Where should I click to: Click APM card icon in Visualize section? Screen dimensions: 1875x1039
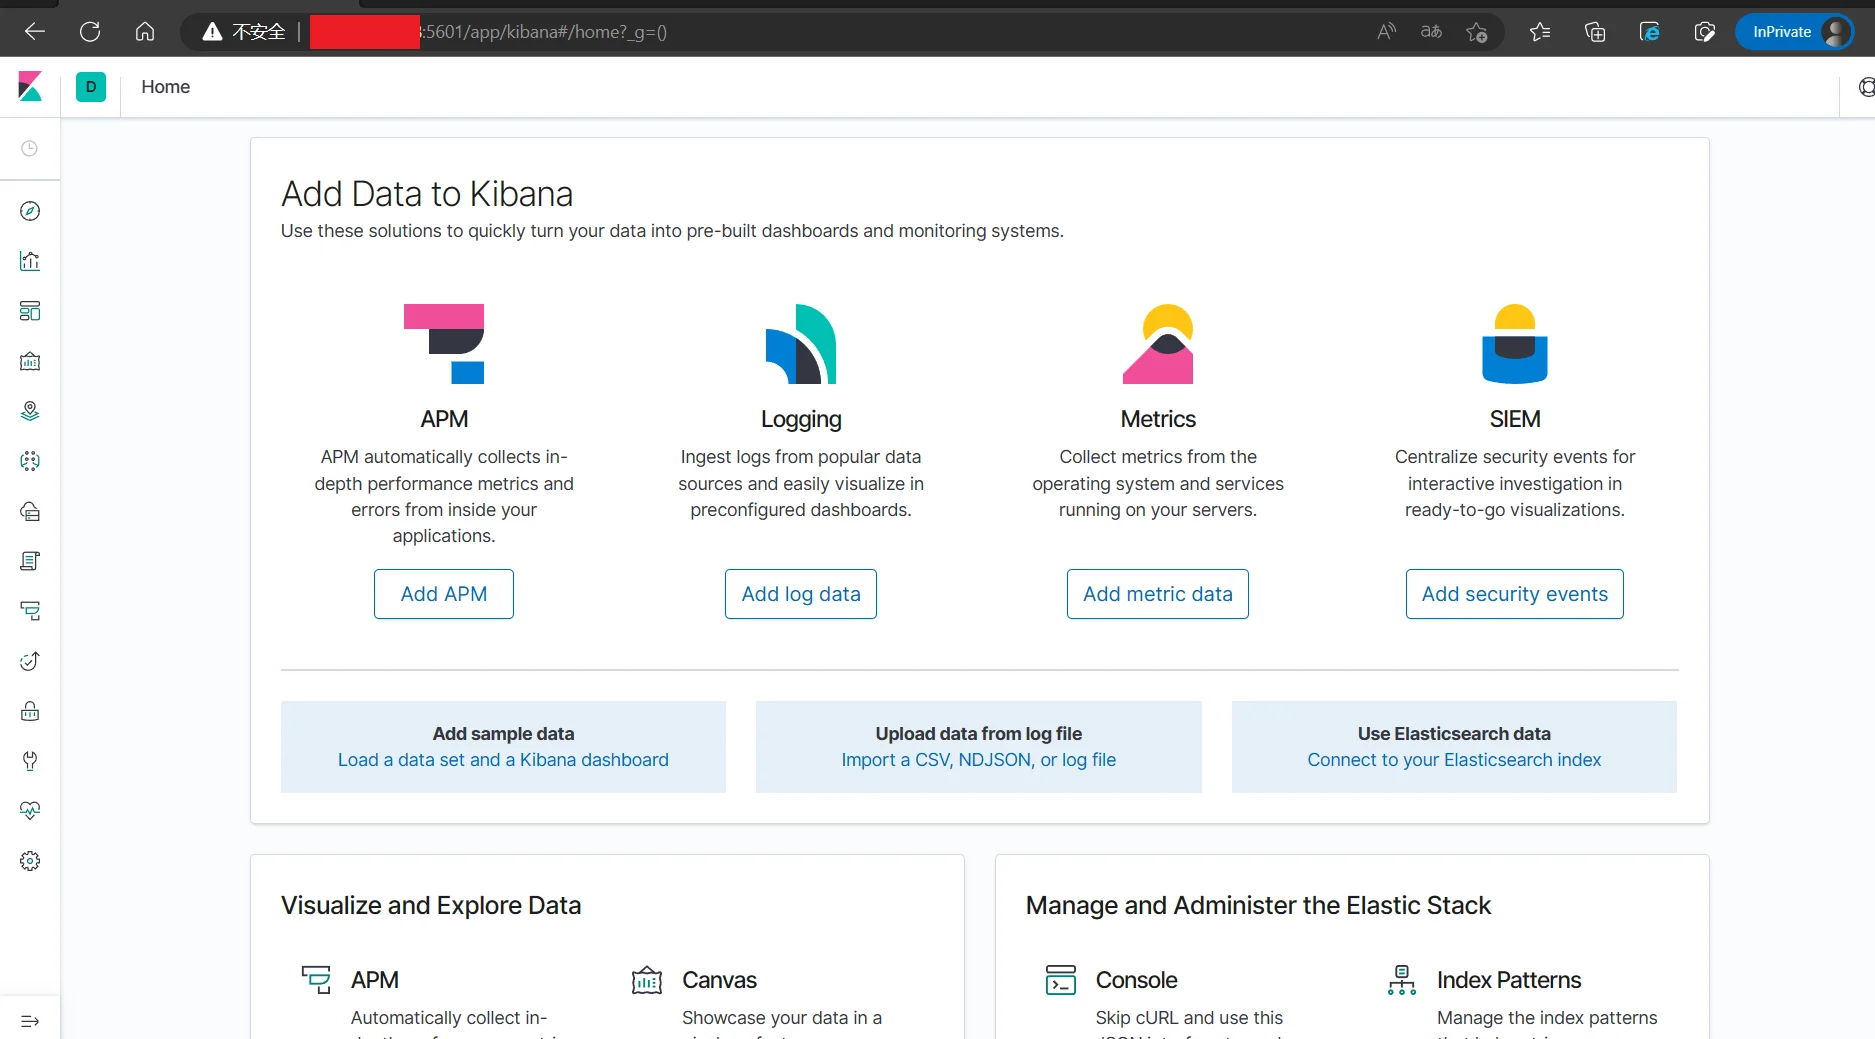[316, 980]
